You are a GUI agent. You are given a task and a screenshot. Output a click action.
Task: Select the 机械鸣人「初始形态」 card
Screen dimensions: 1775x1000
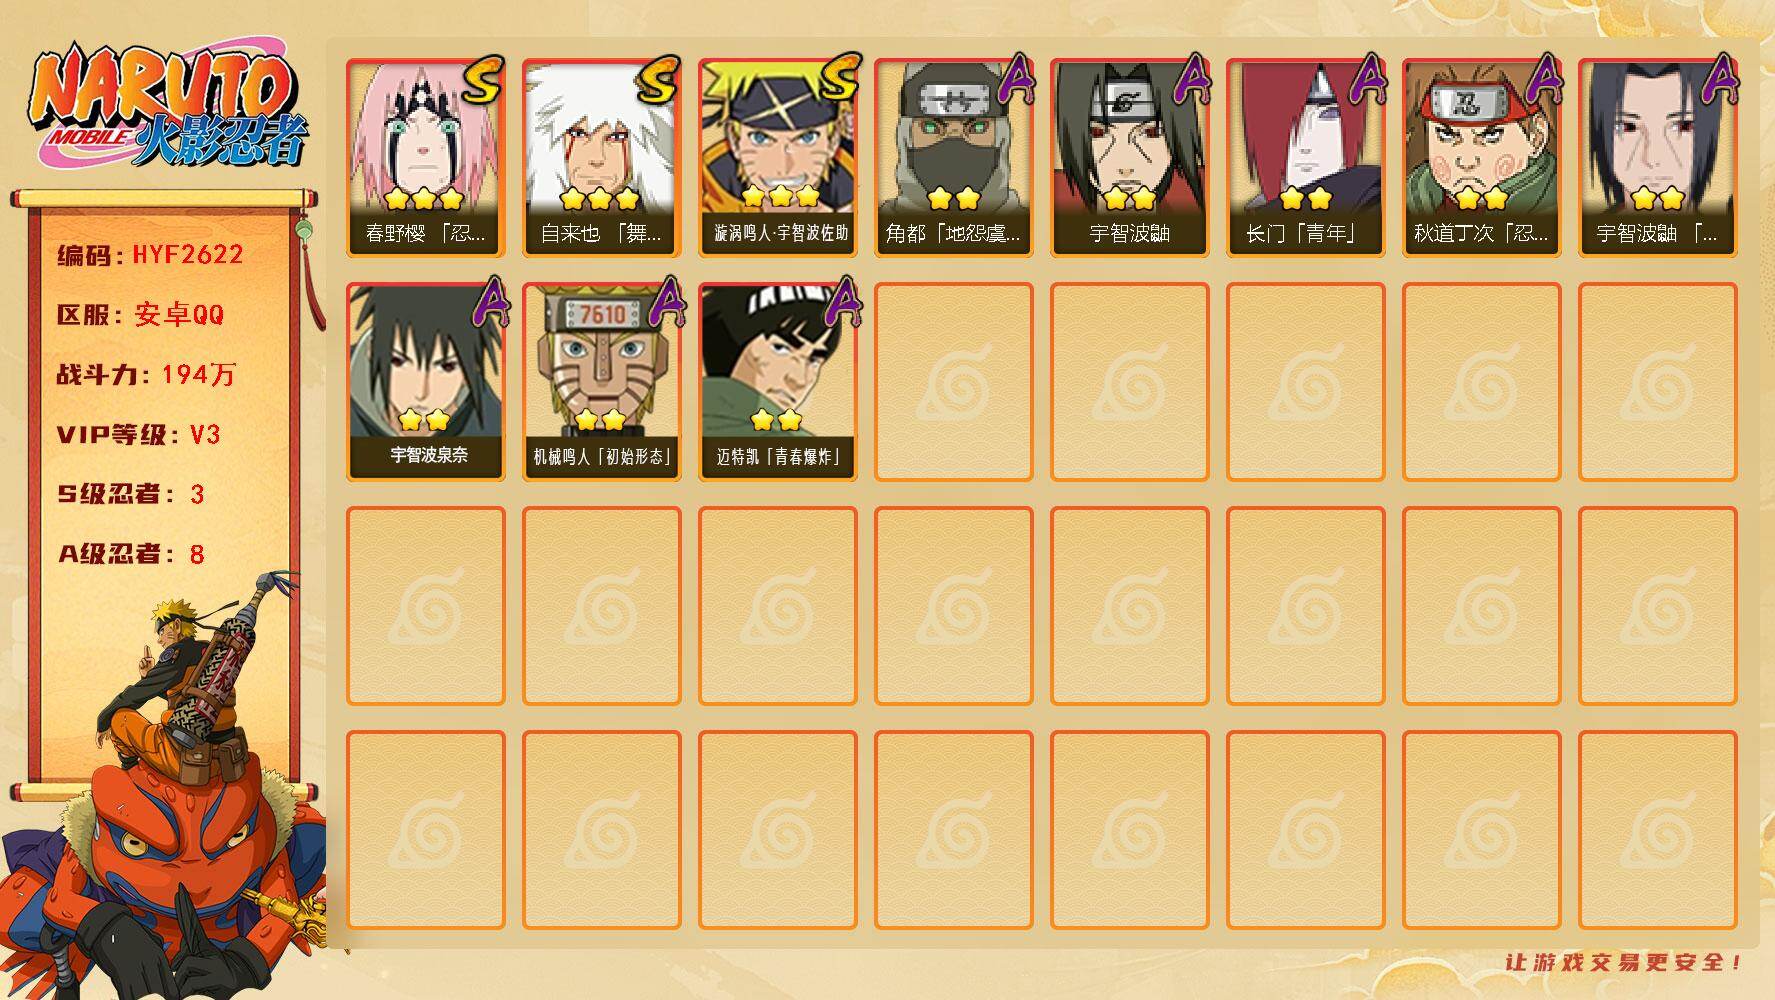pos(602,382)
